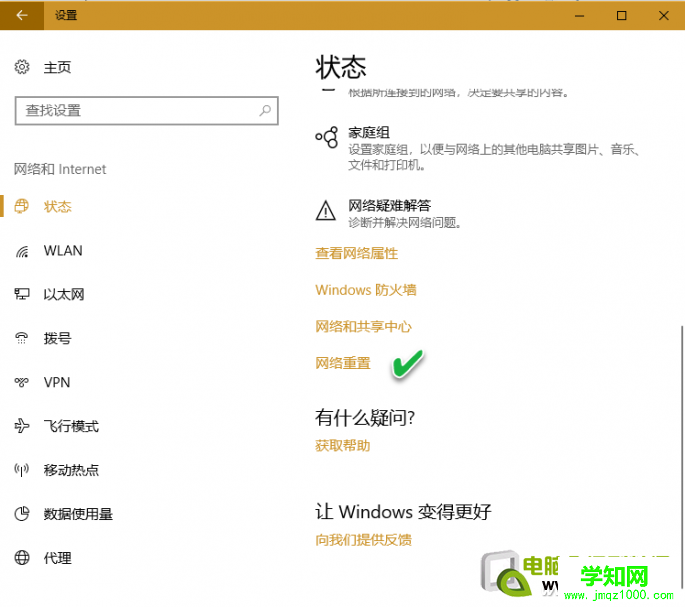Open 移动热点 settings page
This screenshot has width=685, height=607.
pos(71,470)
